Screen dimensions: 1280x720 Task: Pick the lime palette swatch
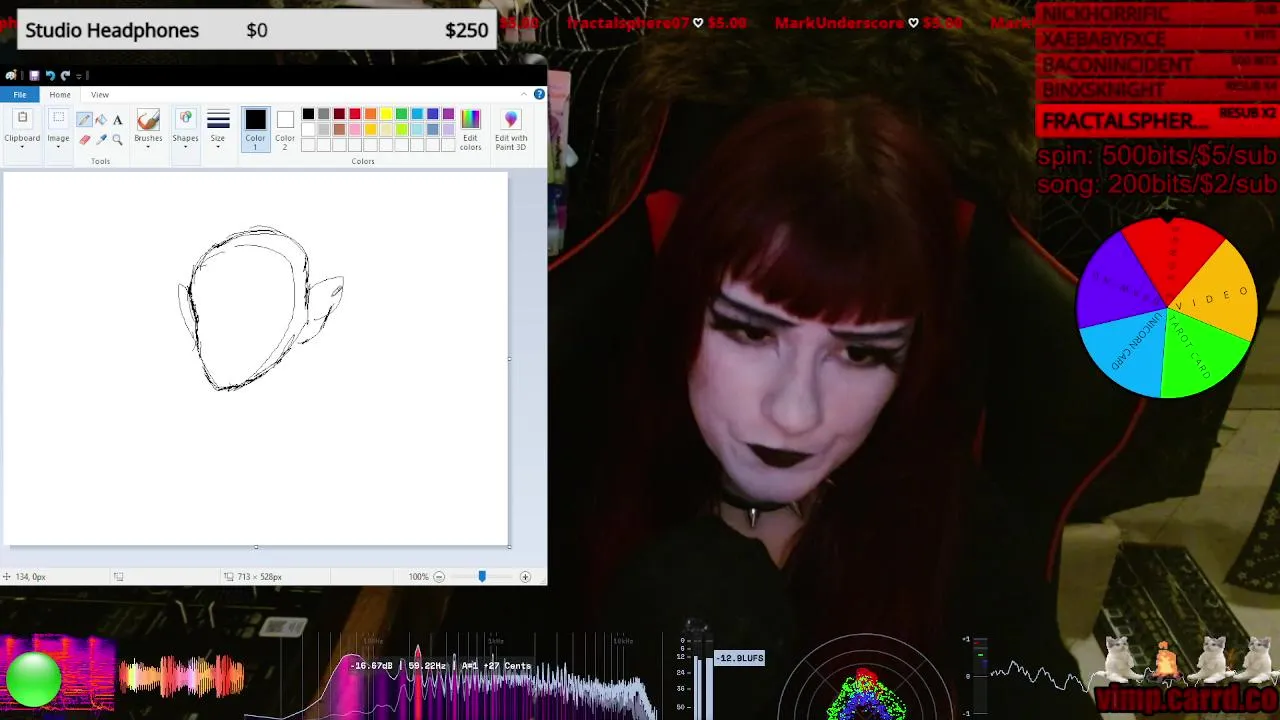[x=401, y=129]
